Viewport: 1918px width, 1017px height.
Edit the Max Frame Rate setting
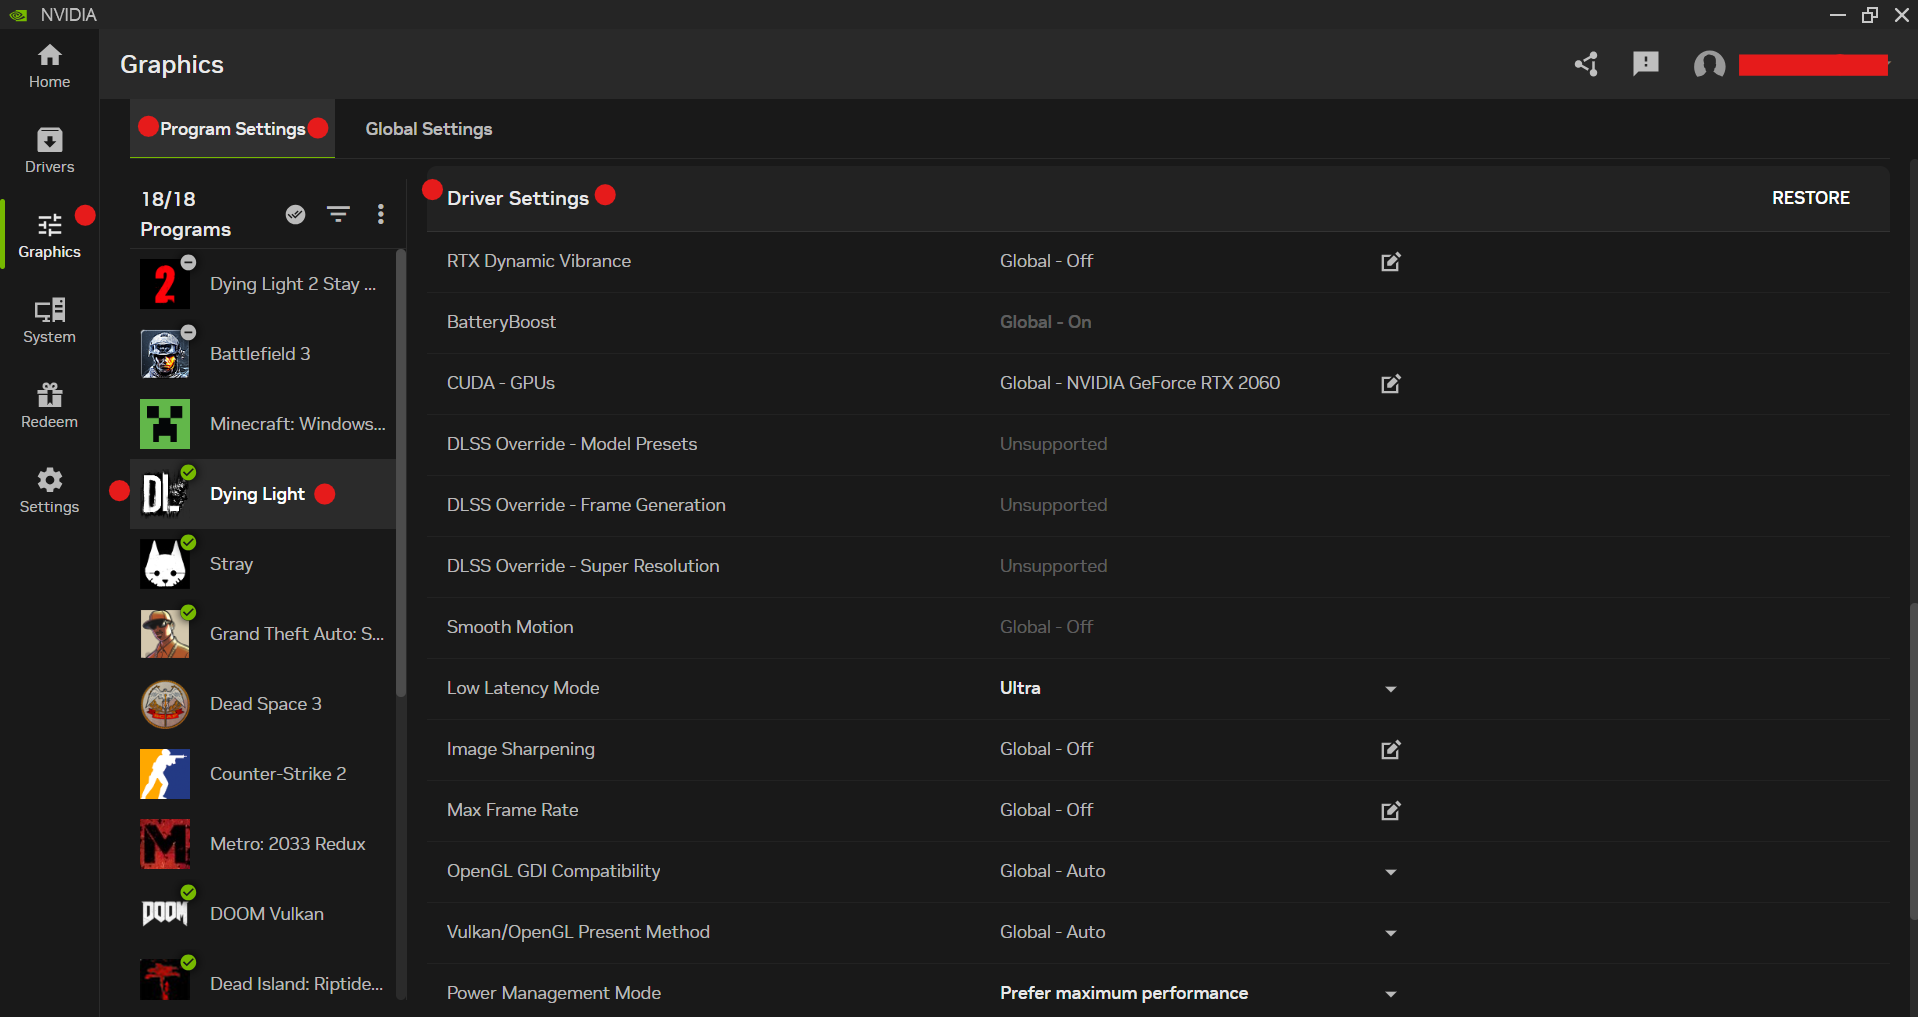pyautogui.click(x=1390, y=811)
